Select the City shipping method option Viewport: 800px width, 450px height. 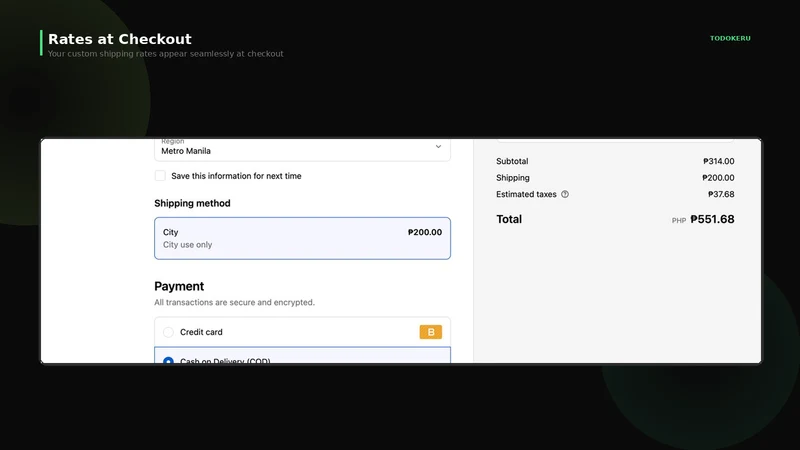[x=302, y=238]
